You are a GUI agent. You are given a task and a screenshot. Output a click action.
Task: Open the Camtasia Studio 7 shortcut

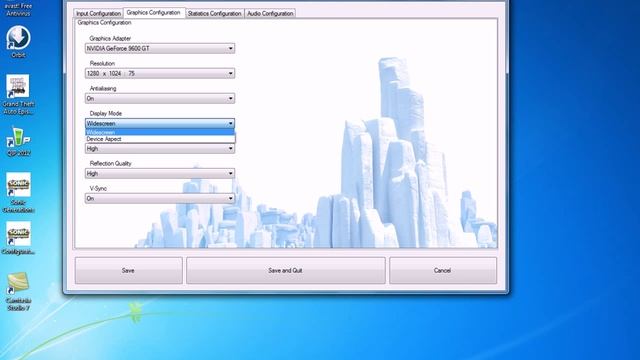tap(18, 291)
